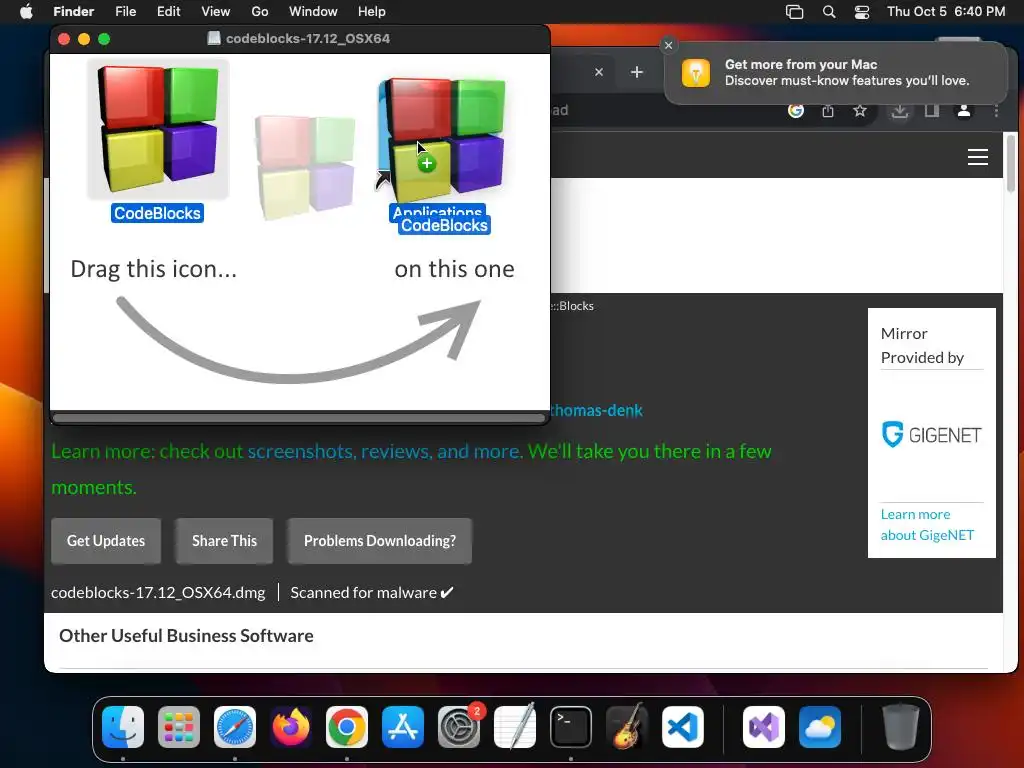This screenshot has height=768, width=1024.
Task: Follow the thomas-denk link
Action: [596, 410]
